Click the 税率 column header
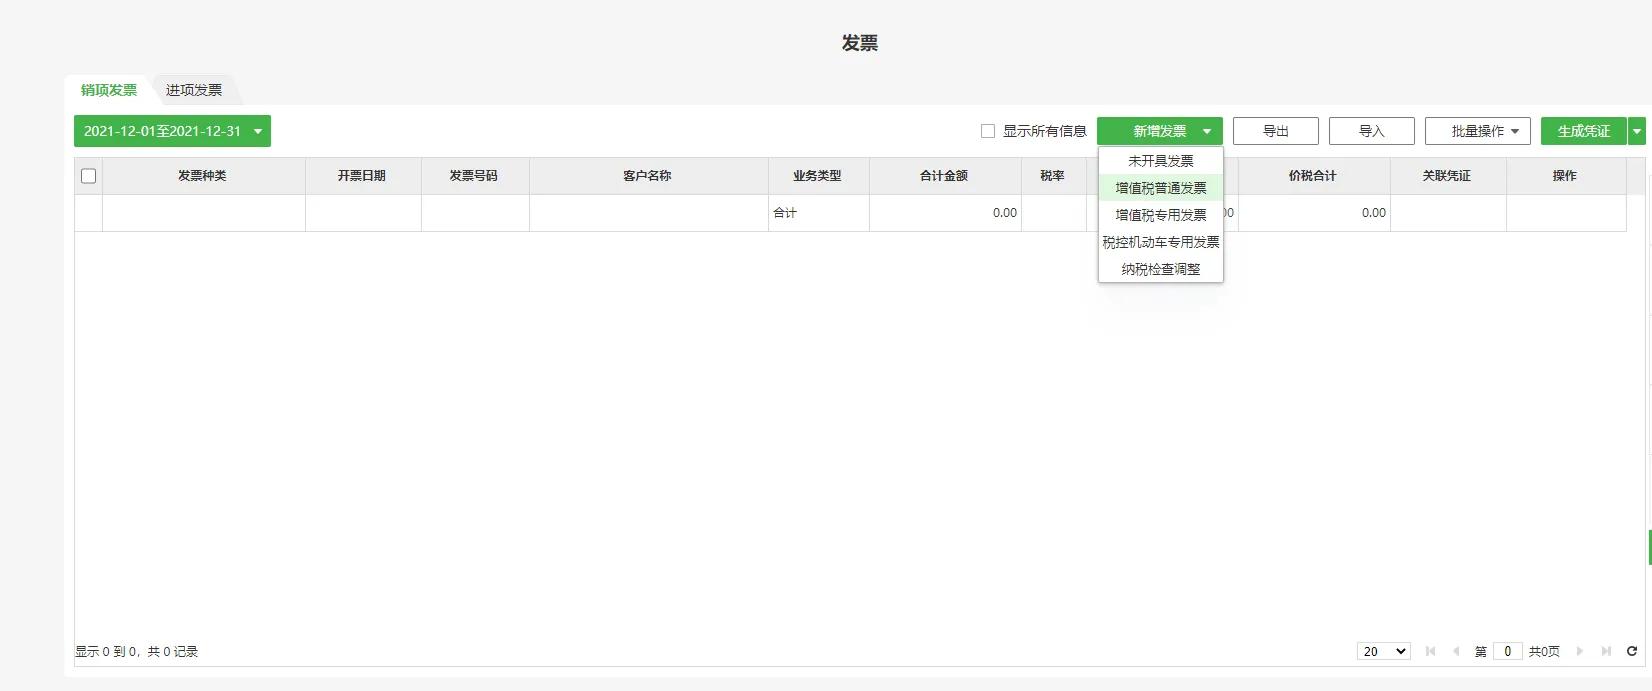Screen dimensions: 1652x691 click(x=1053, y=176)
